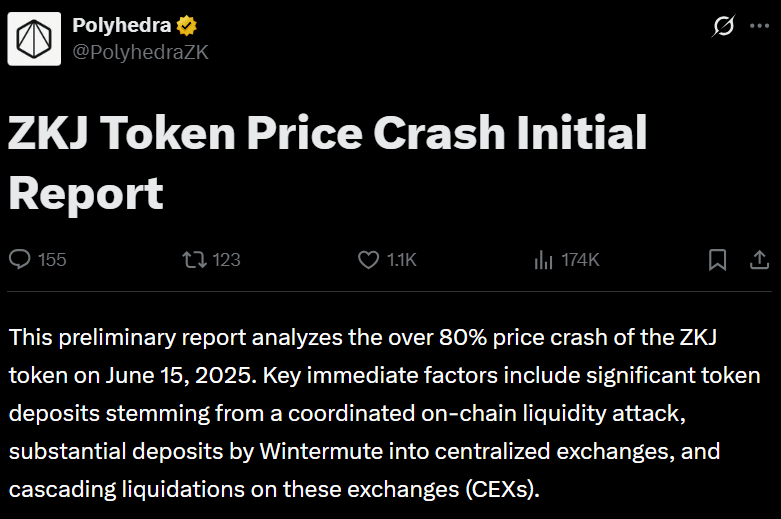The width and height of the screenshot is (781, 519).
Task: Click the reply speech bubble icon
Action: coord(20,260)
